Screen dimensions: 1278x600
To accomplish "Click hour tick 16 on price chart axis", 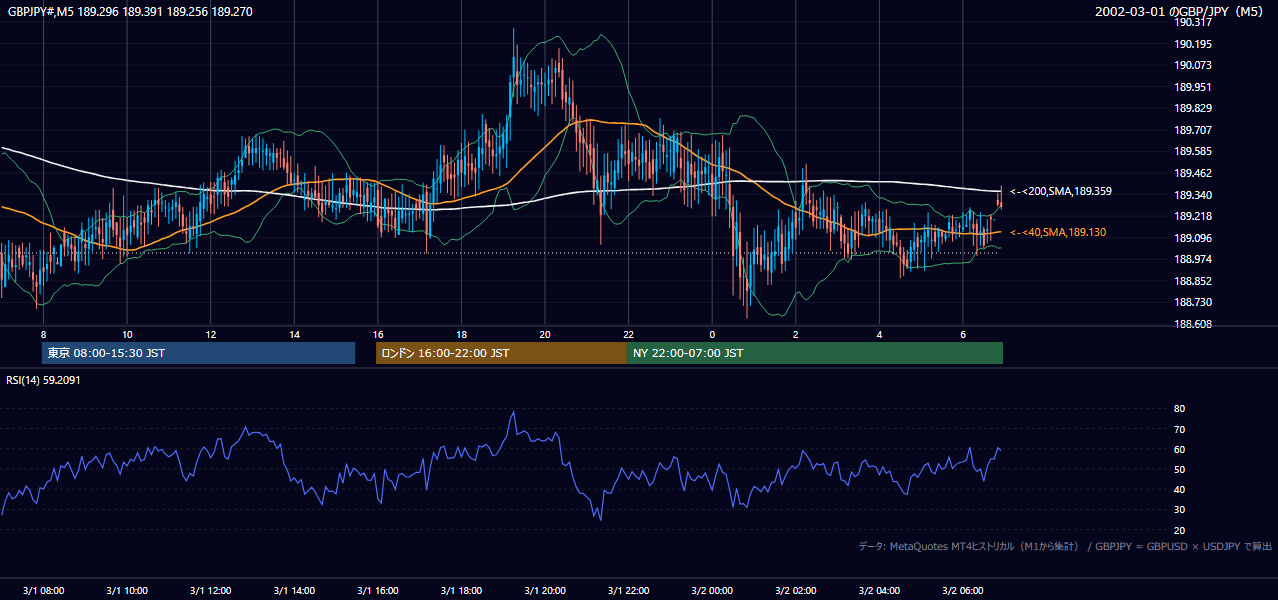I will [378, 334].
